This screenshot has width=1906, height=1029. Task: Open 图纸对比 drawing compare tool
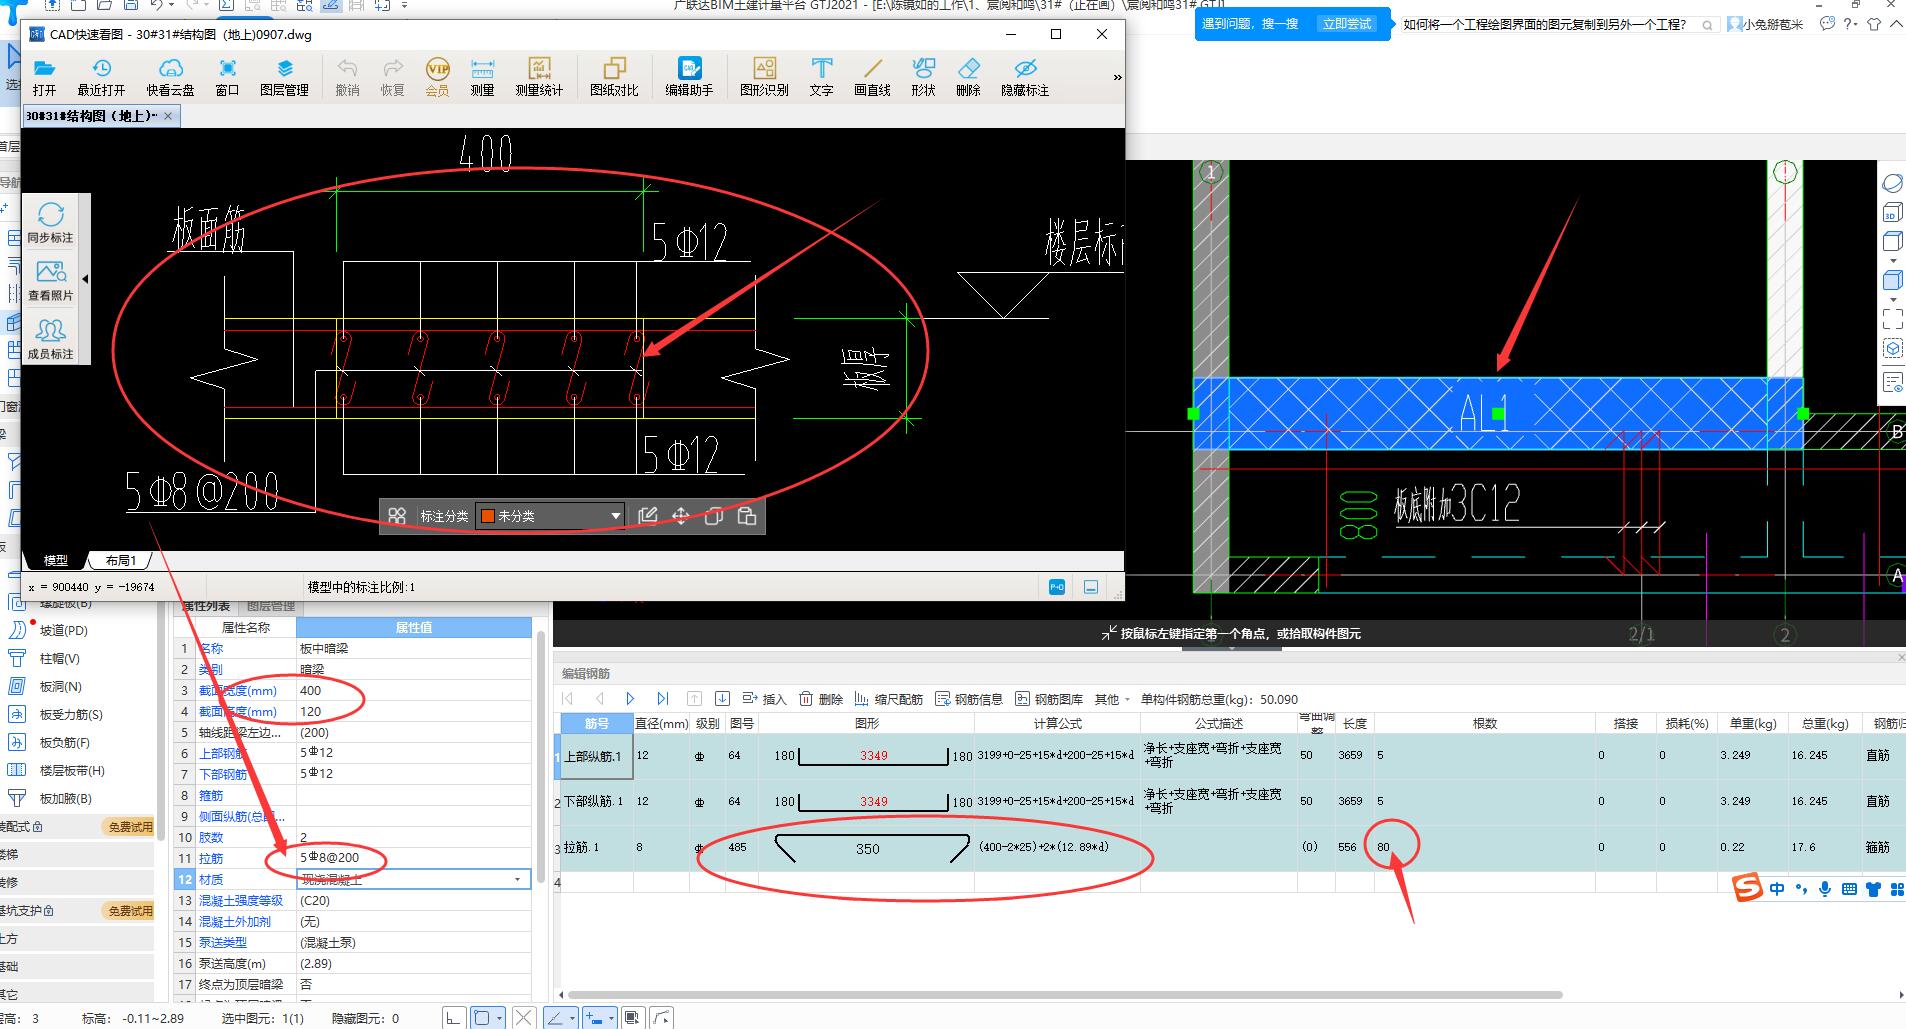(614, 77)
